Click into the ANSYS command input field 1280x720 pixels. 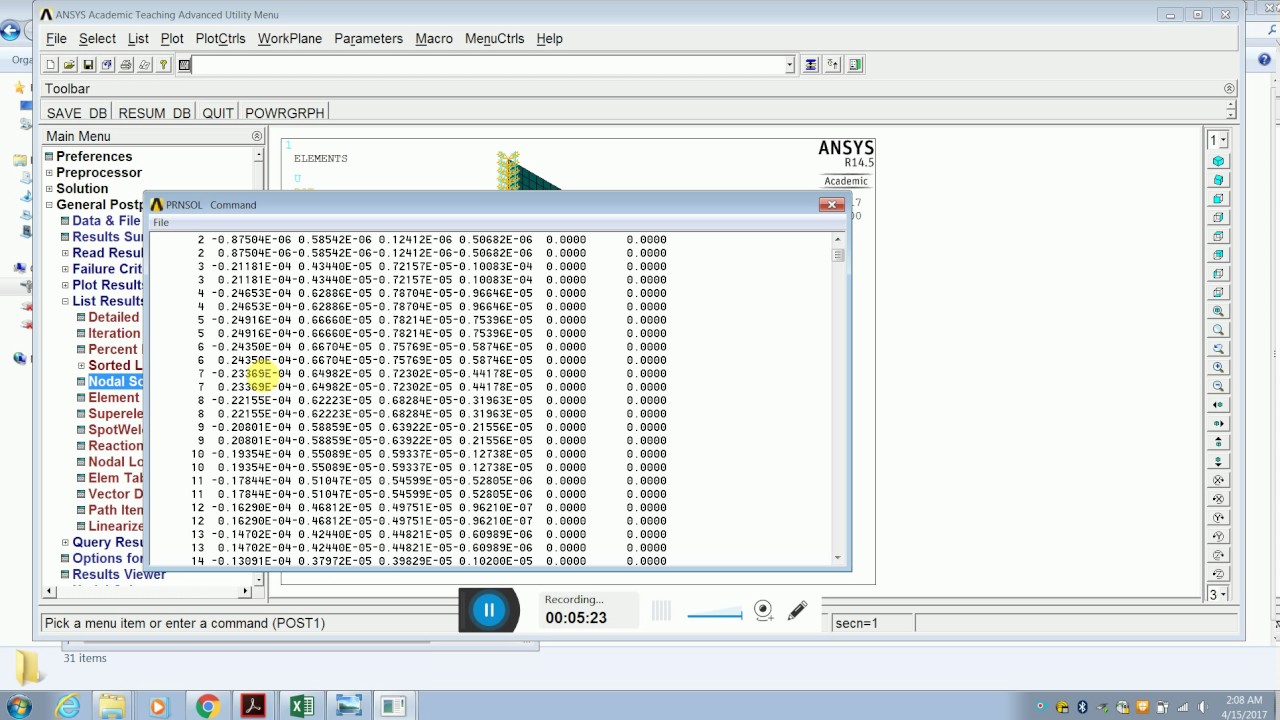pos(487,65)
